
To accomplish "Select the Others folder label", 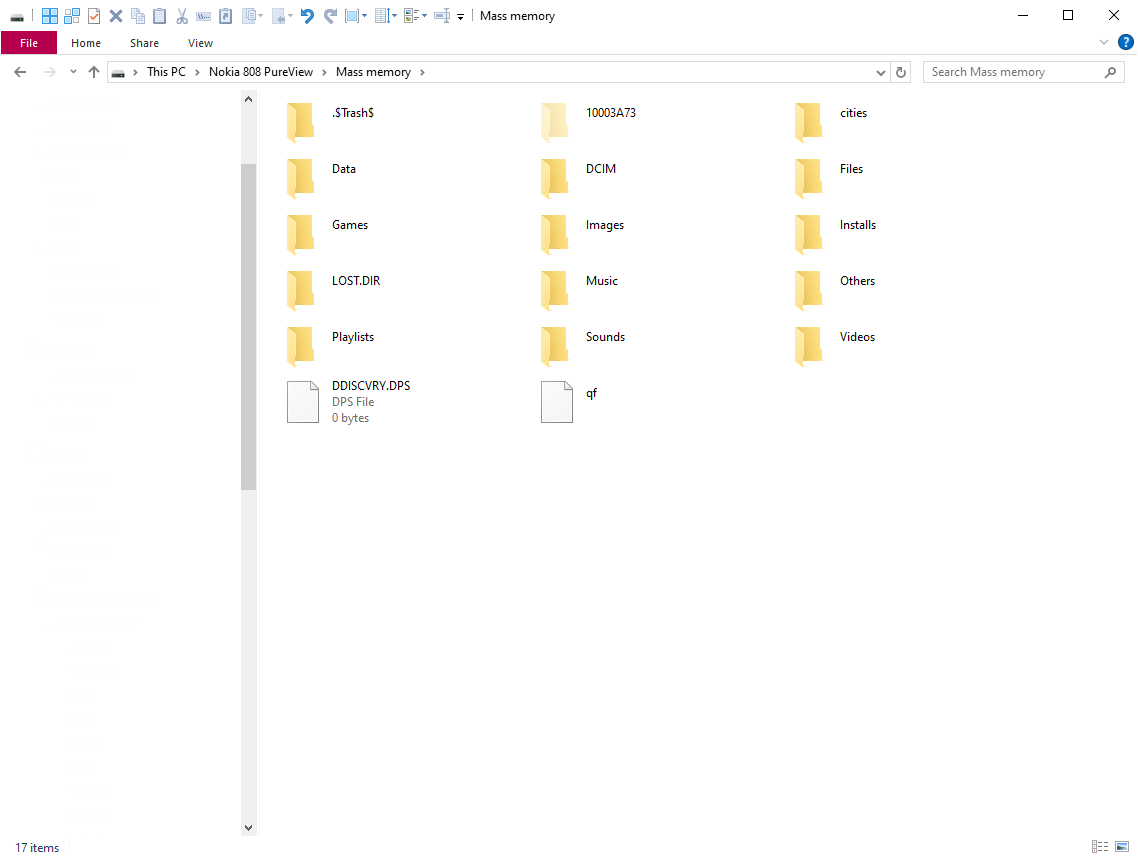I will click(857, 281).
